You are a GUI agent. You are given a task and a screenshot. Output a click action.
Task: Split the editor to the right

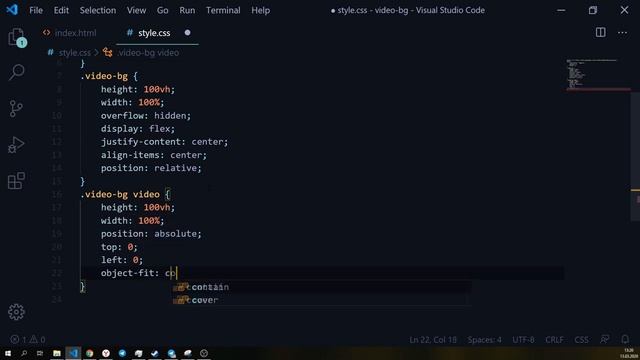(x=600, y=33)
